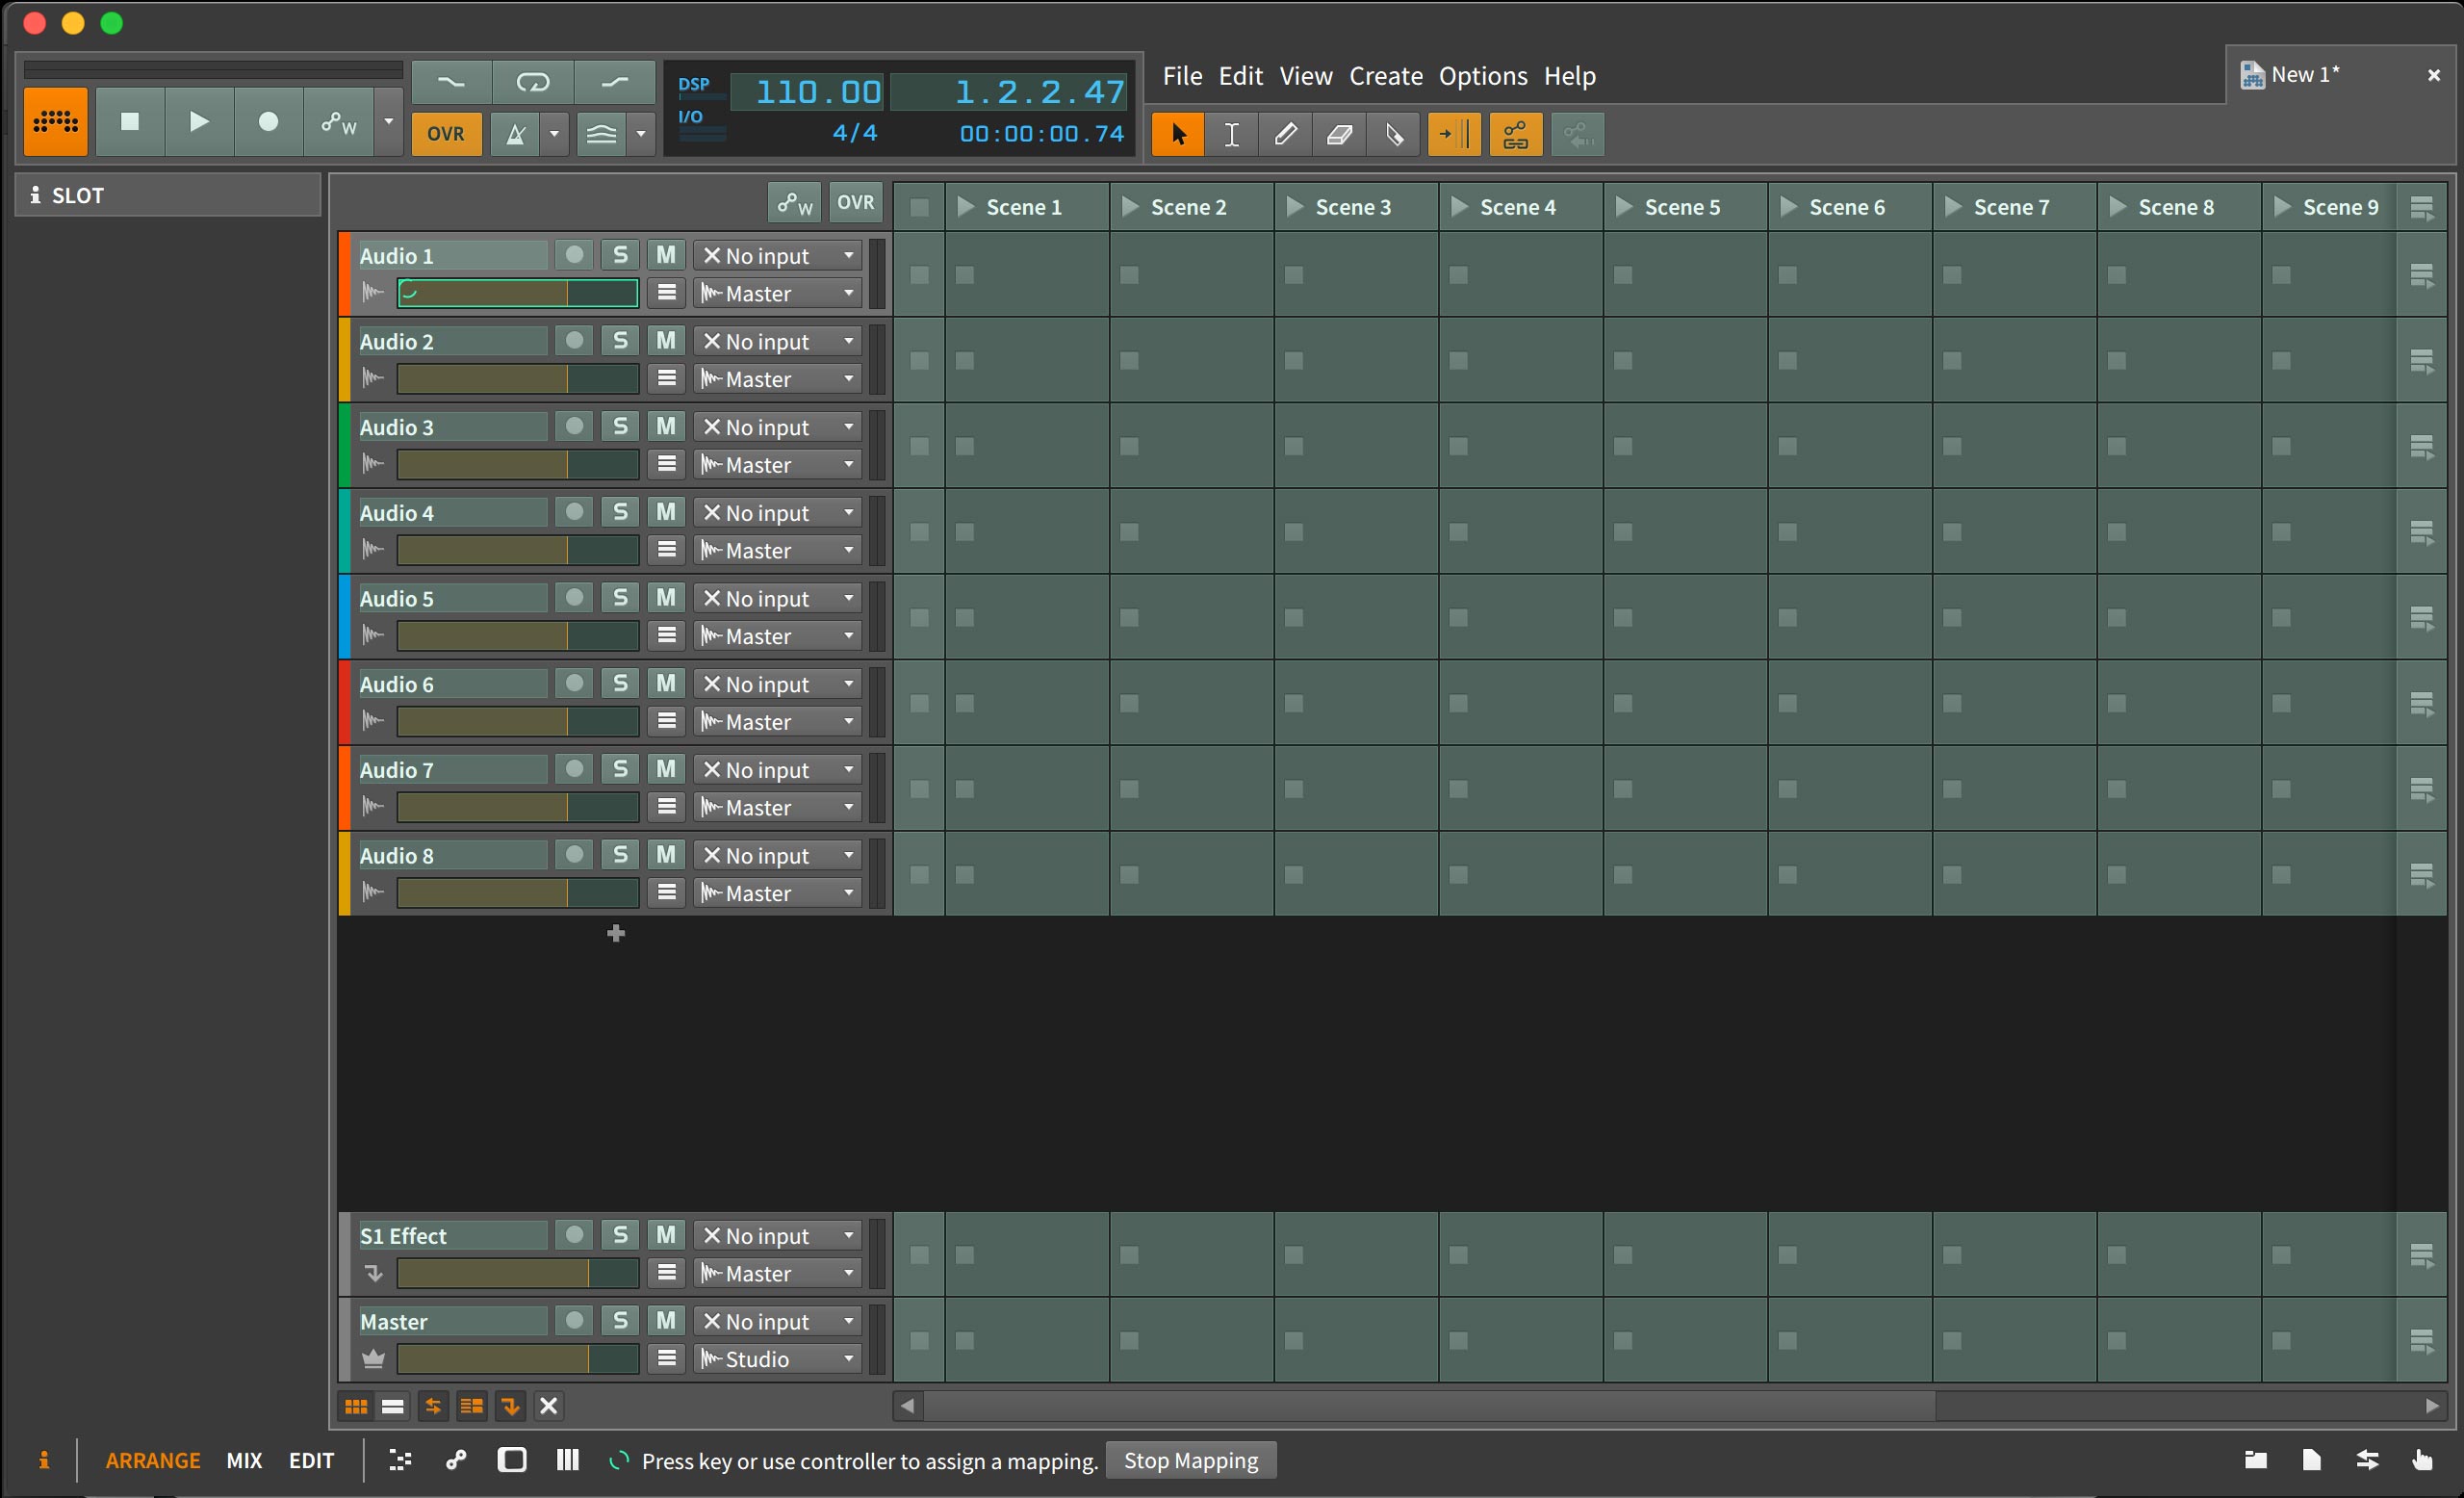Toggle the metronome icon
2464x1498 pixels.
tap(515, 134)
